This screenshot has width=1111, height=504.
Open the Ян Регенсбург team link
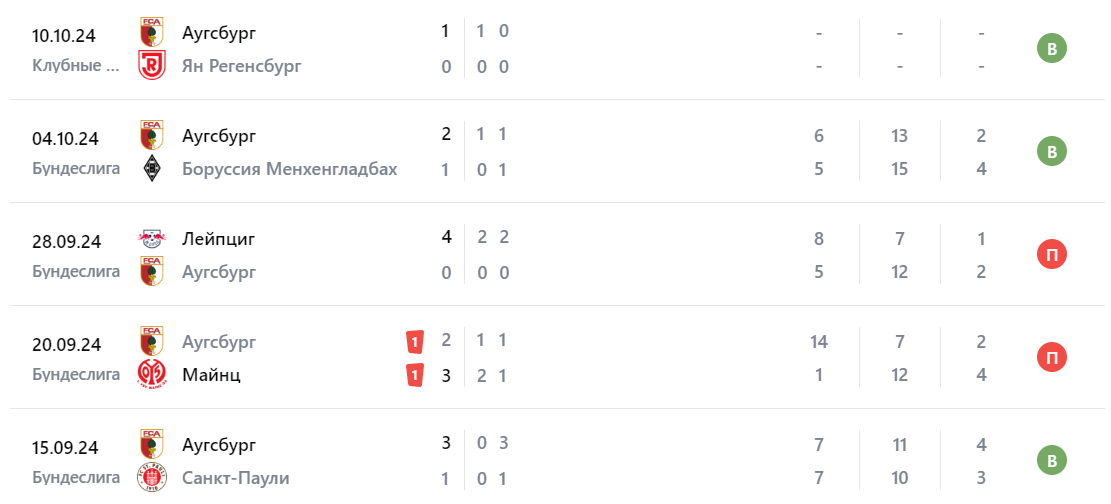242,66
